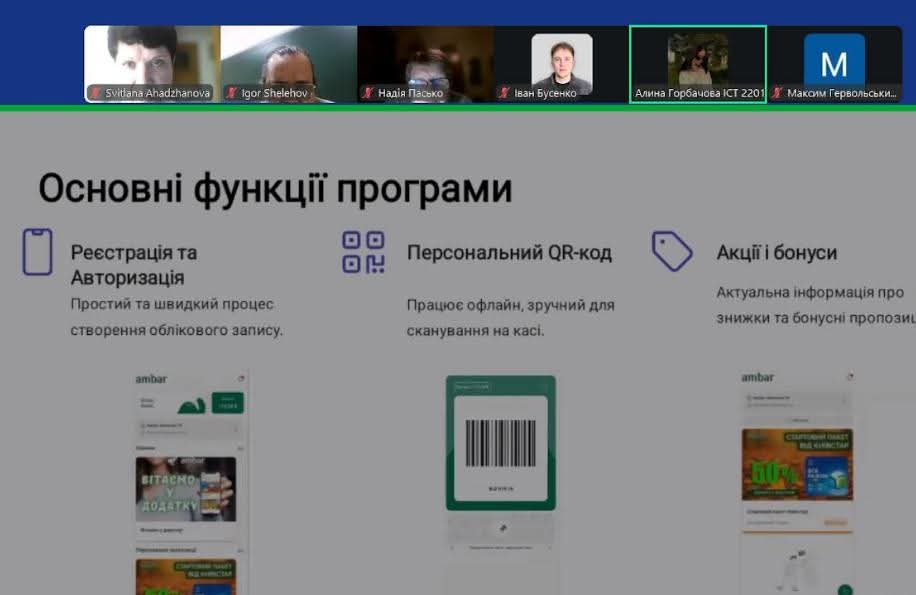Click muted mic icon beside Надія Пасько
Image resolution: width=916 pixels, height=595 pixels.
coord(368,93)
